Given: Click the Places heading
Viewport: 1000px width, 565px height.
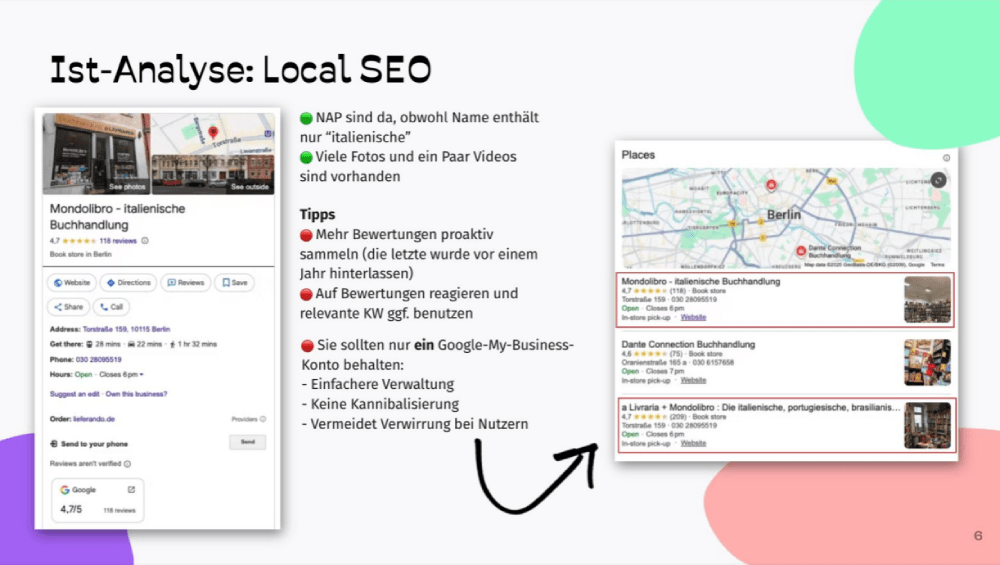Looking at the screenshot, I should [x=638, y=155].
